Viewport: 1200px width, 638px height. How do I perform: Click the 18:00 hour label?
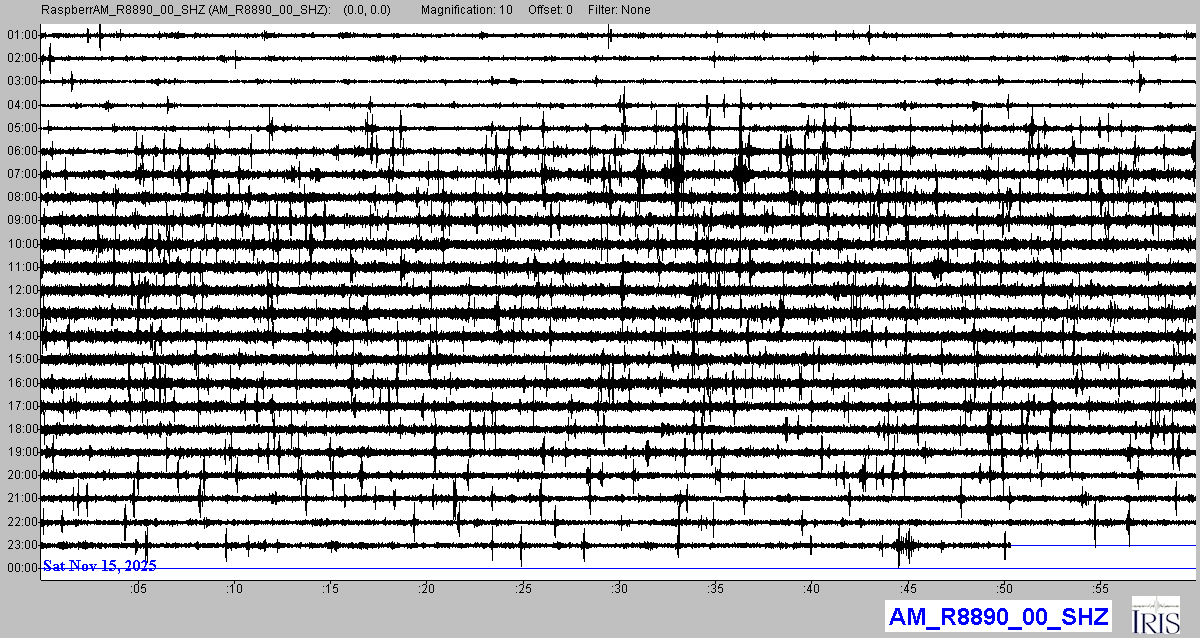click(22, 429)
